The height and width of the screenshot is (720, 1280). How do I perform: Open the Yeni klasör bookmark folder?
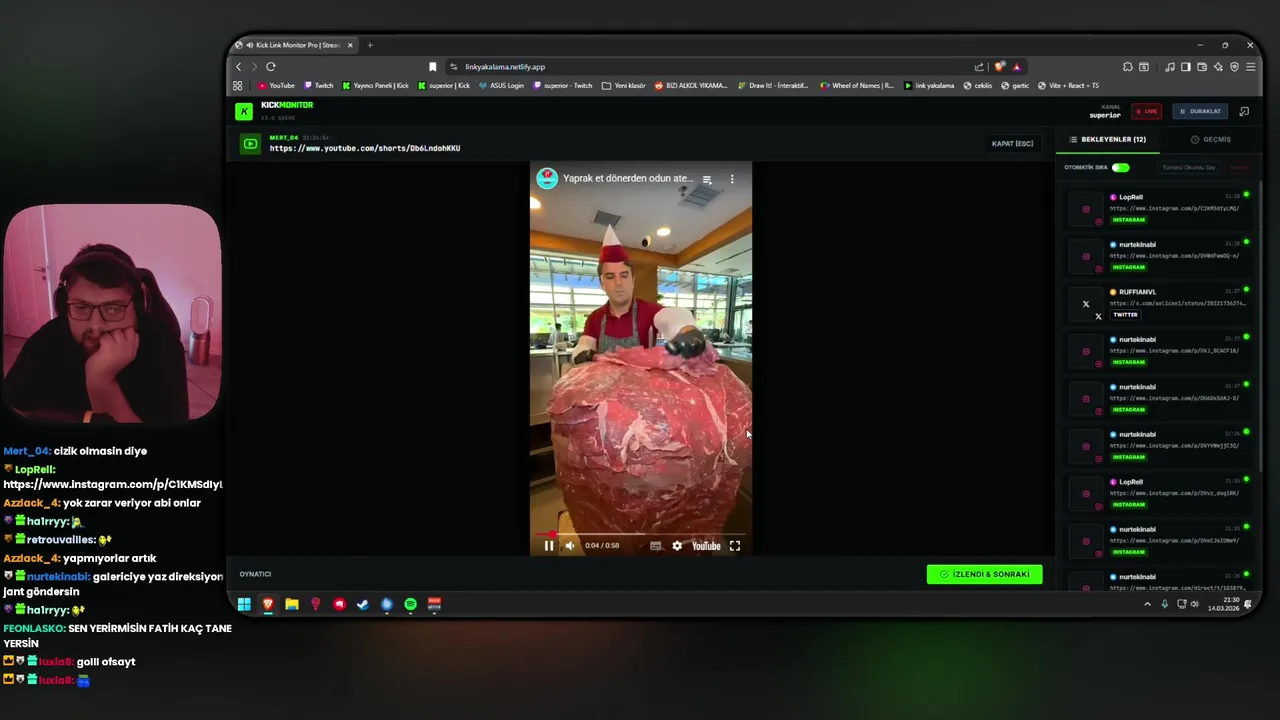pos(624,86)
